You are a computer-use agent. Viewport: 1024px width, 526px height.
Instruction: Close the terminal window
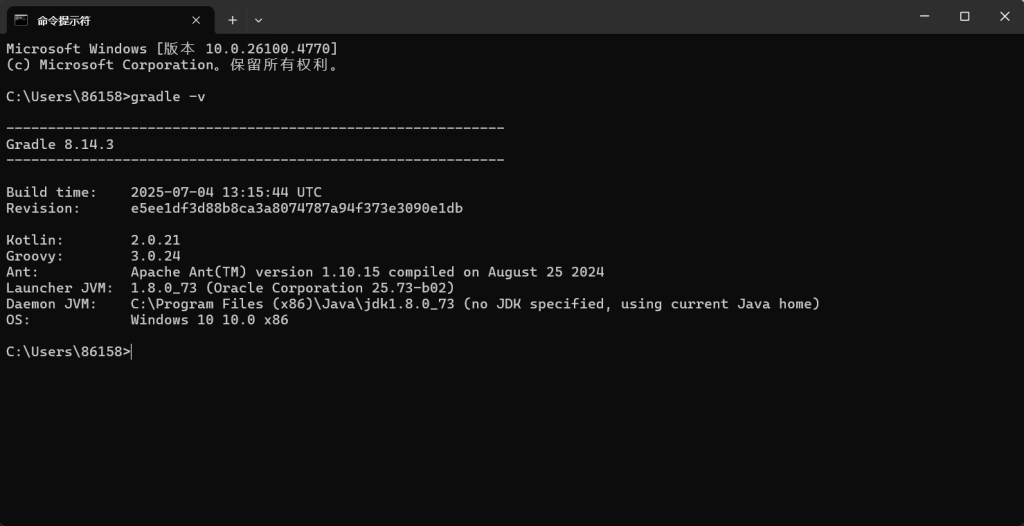1004,16
